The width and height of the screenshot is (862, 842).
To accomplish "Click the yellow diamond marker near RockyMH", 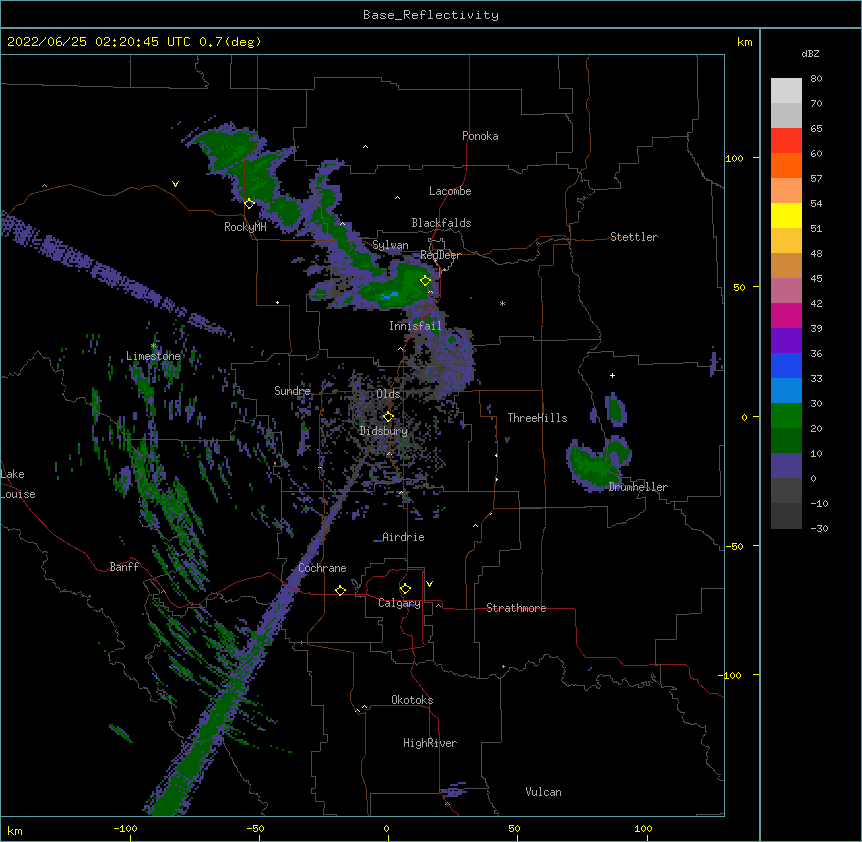I will [x=249, y=204].
